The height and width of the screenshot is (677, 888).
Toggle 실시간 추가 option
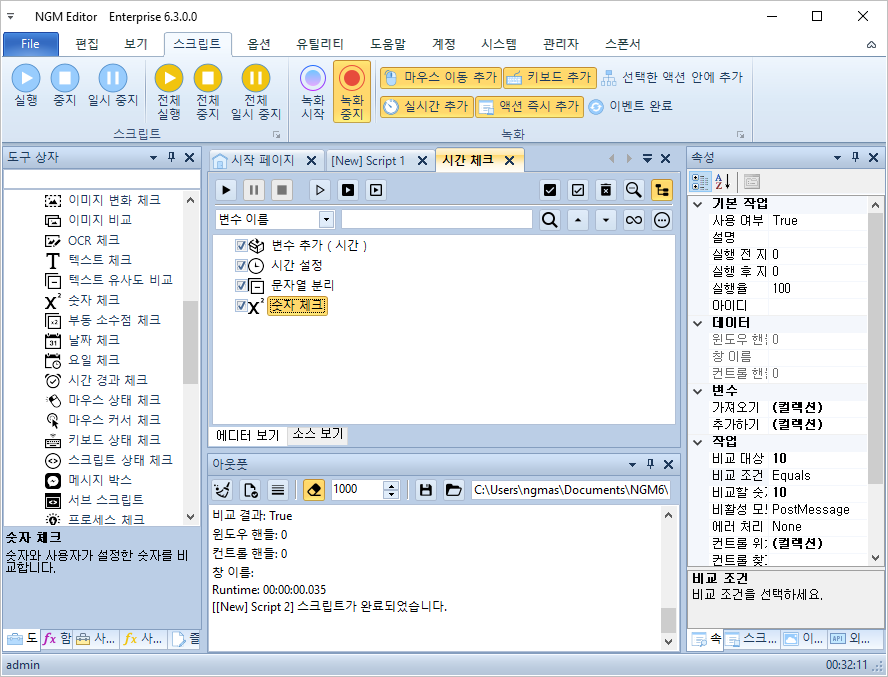click(426, 107)
